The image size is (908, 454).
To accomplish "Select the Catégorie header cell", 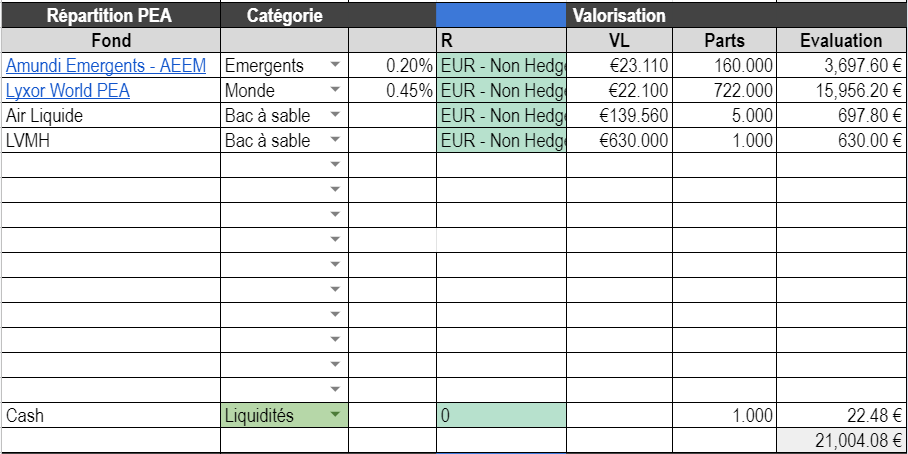I will tap(285, 15).
